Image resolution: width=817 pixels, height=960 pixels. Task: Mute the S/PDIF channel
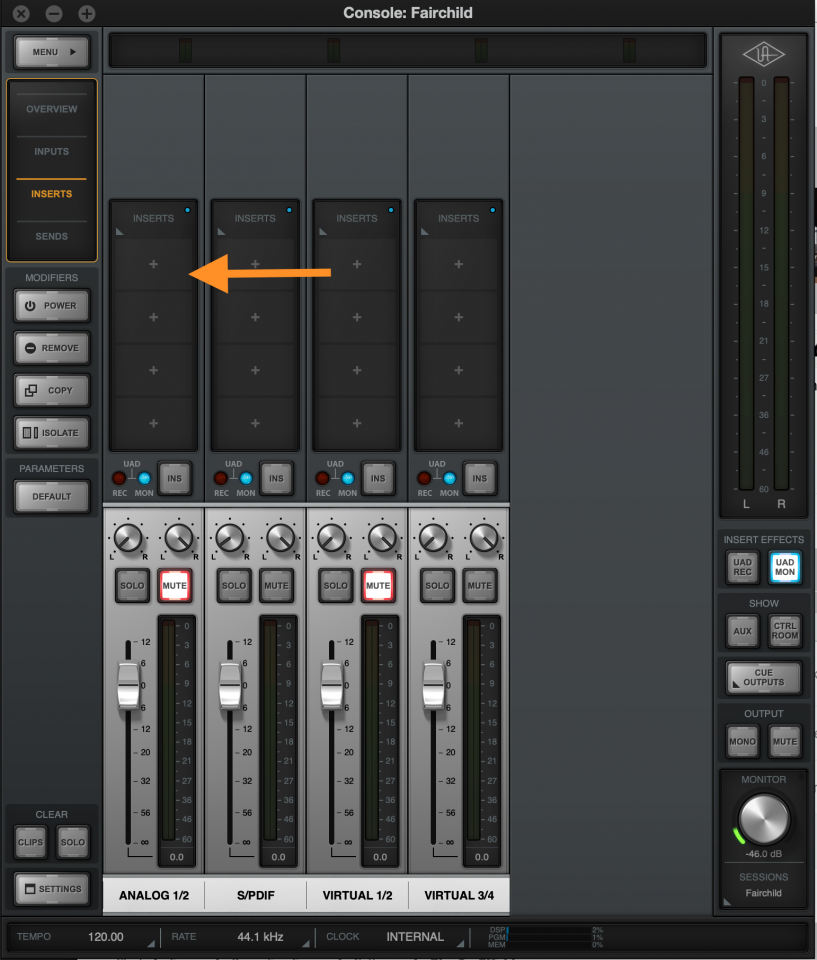point(276,585)
